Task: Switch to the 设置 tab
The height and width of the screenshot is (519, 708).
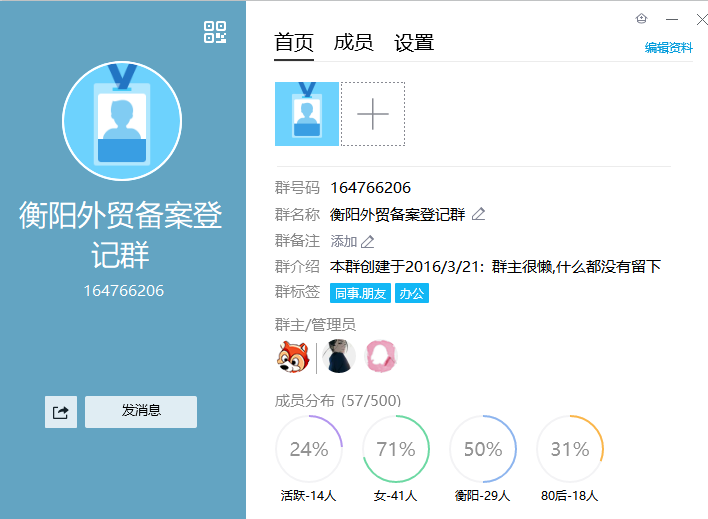Action: [414, 43]
